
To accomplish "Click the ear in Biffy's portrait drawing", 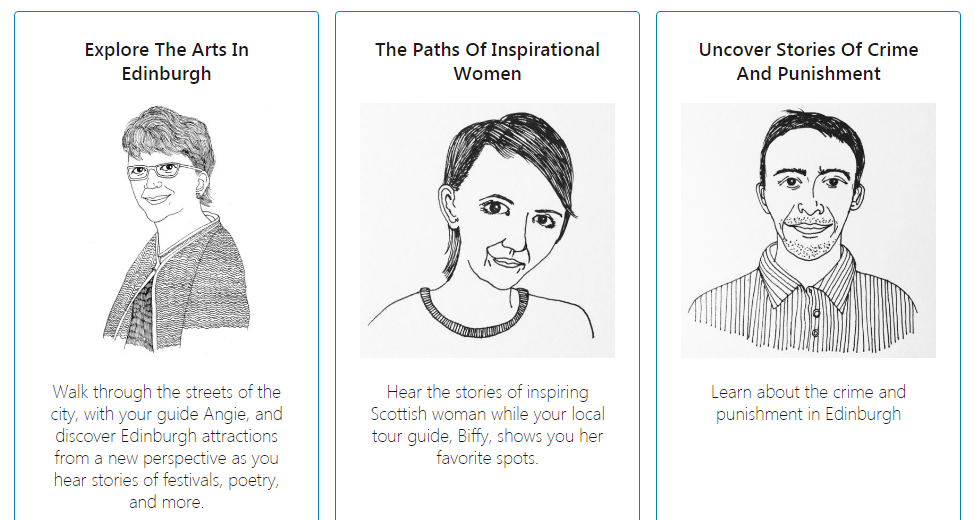I will 447,203.
